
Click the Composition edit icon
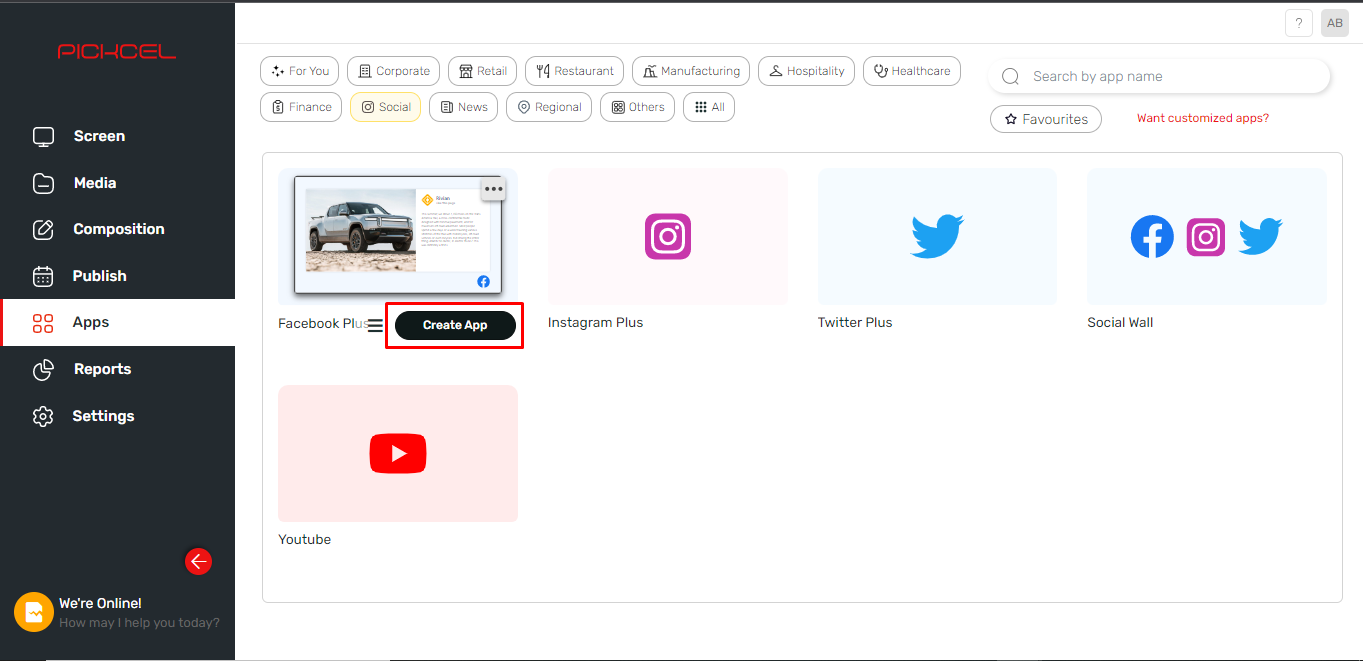43,229
